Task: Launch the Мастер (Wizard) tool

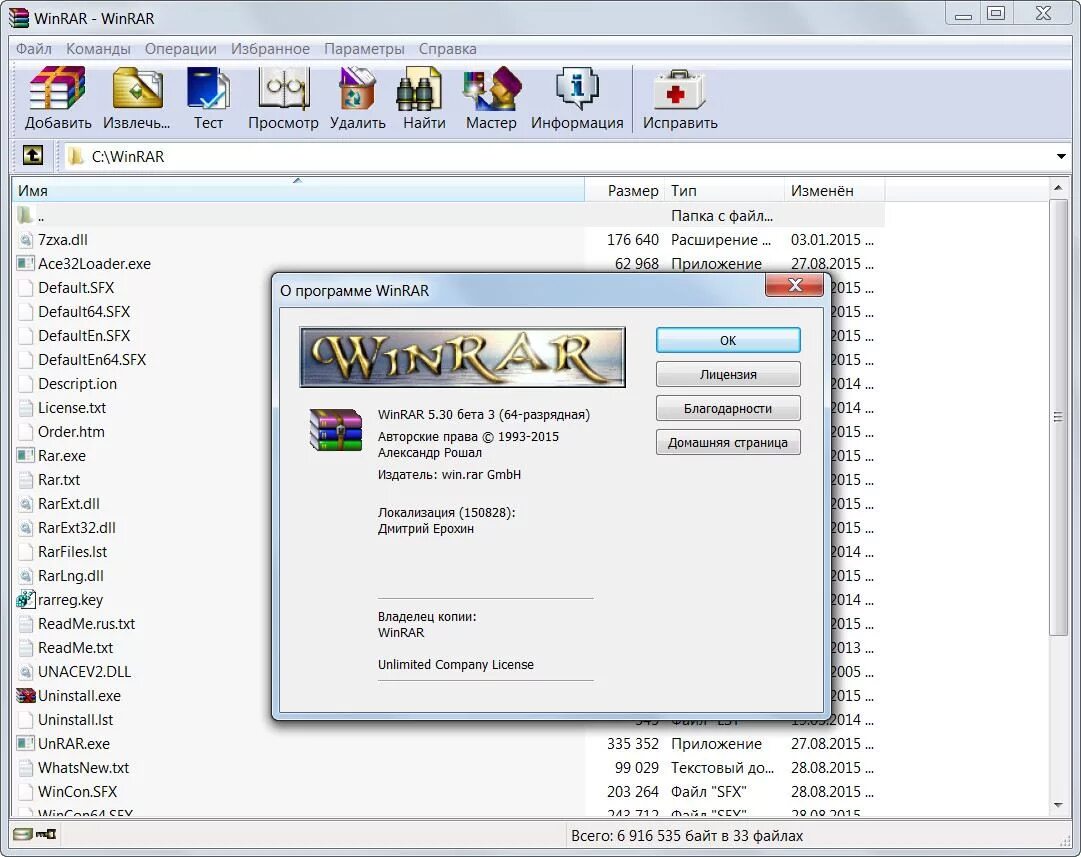Action: tap(491, 88)
